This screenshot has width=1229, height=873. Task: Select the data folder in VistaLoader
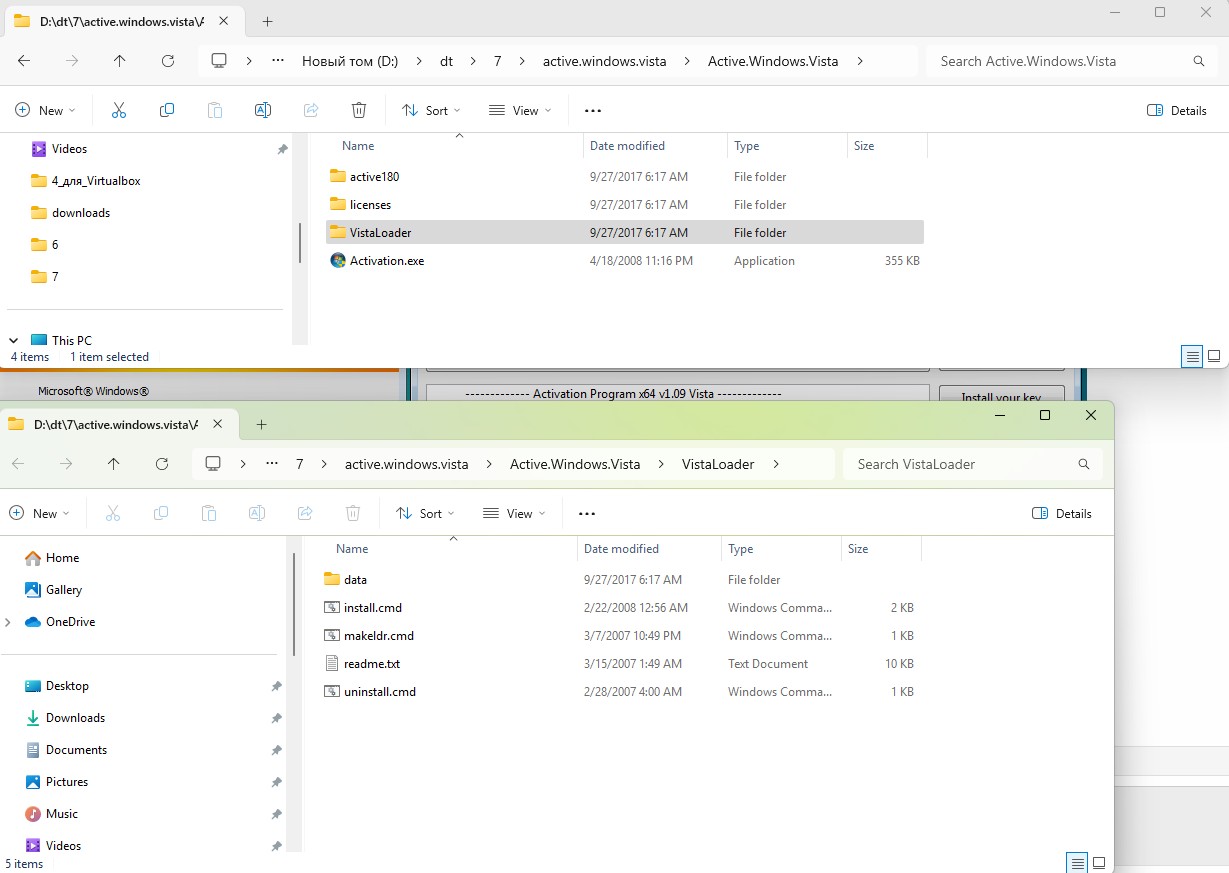pos(619,580)
